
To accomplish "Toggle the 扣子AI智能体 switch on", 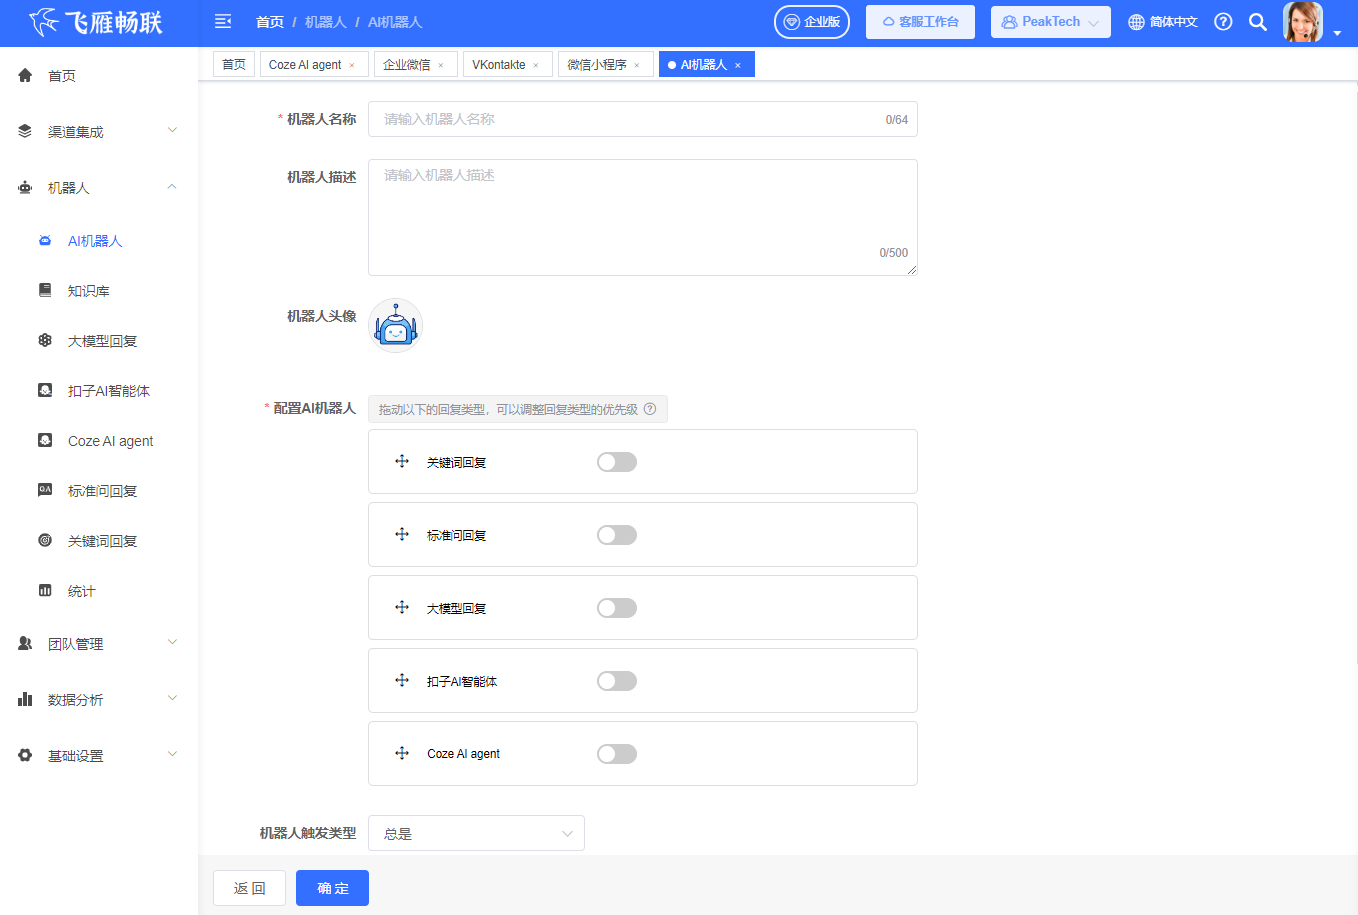I will point(616,681).
